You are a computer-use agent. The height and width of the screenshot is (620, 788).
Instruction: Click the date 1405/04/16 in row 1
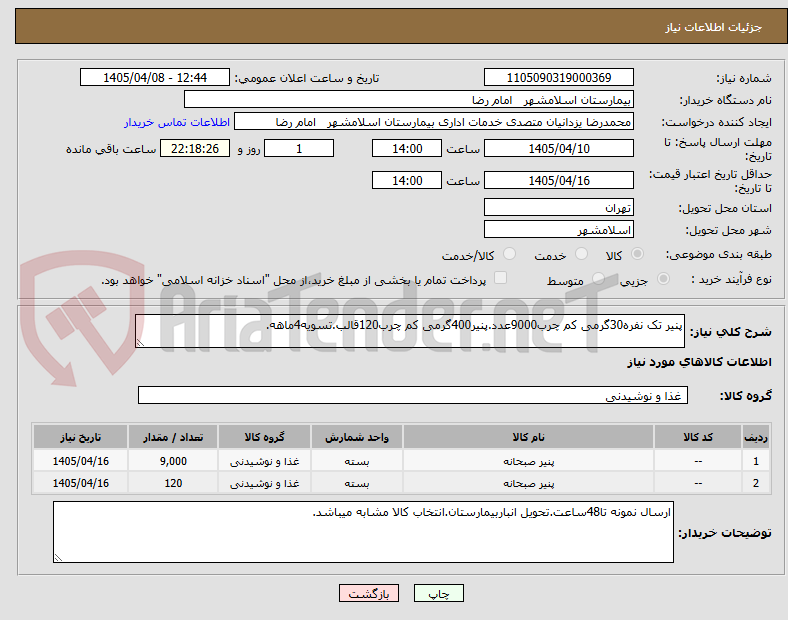pos(80,461)
